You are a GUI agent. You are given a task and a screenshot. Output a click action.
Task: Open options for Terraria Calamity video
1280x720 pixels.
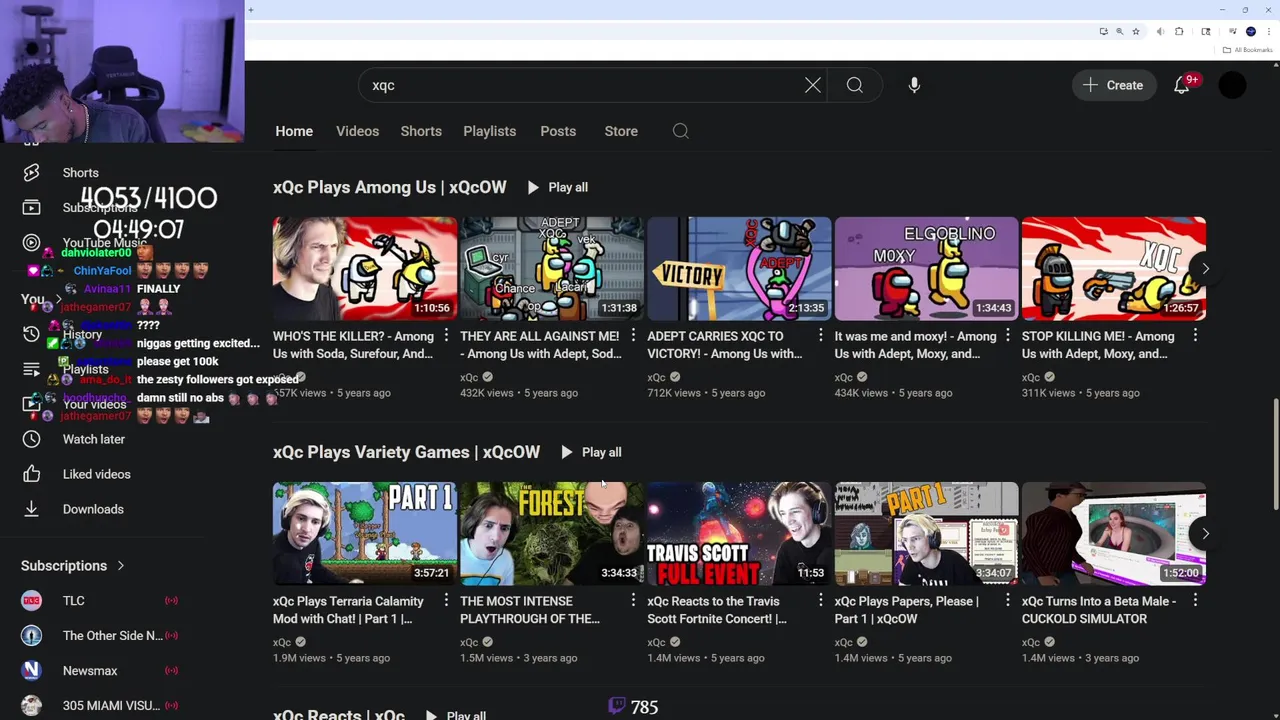tap(446, 600)
